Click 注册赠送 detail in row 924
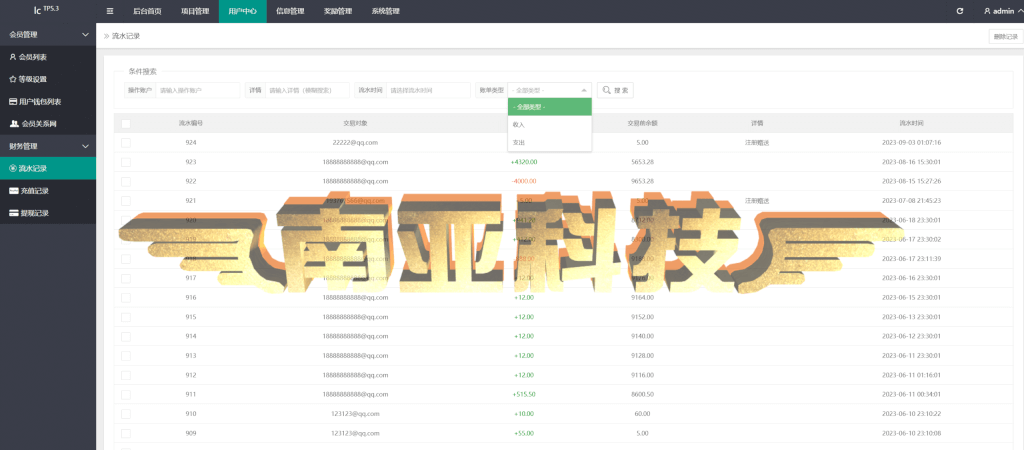The width and height of the screenshot is (1024, 450). click(x=757, y=142)
